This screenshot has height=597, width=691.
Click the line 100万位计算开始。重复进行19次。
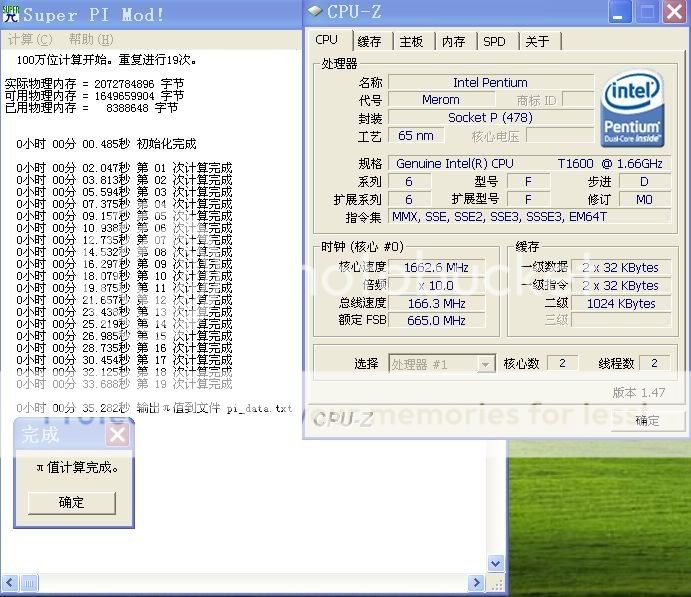pos(106,60)
